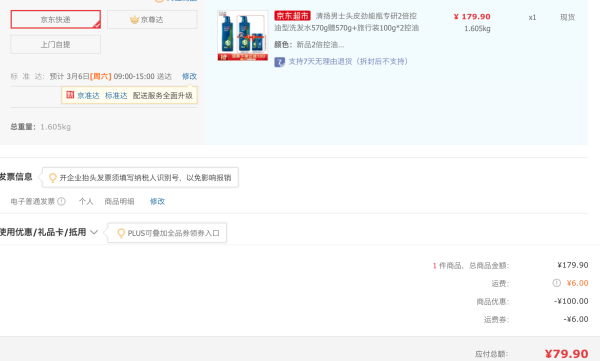Image resolution: width=600 pixels, height=361 pixels.
Task: Select 京东快递 delivery option
Action: coord(55,20)
